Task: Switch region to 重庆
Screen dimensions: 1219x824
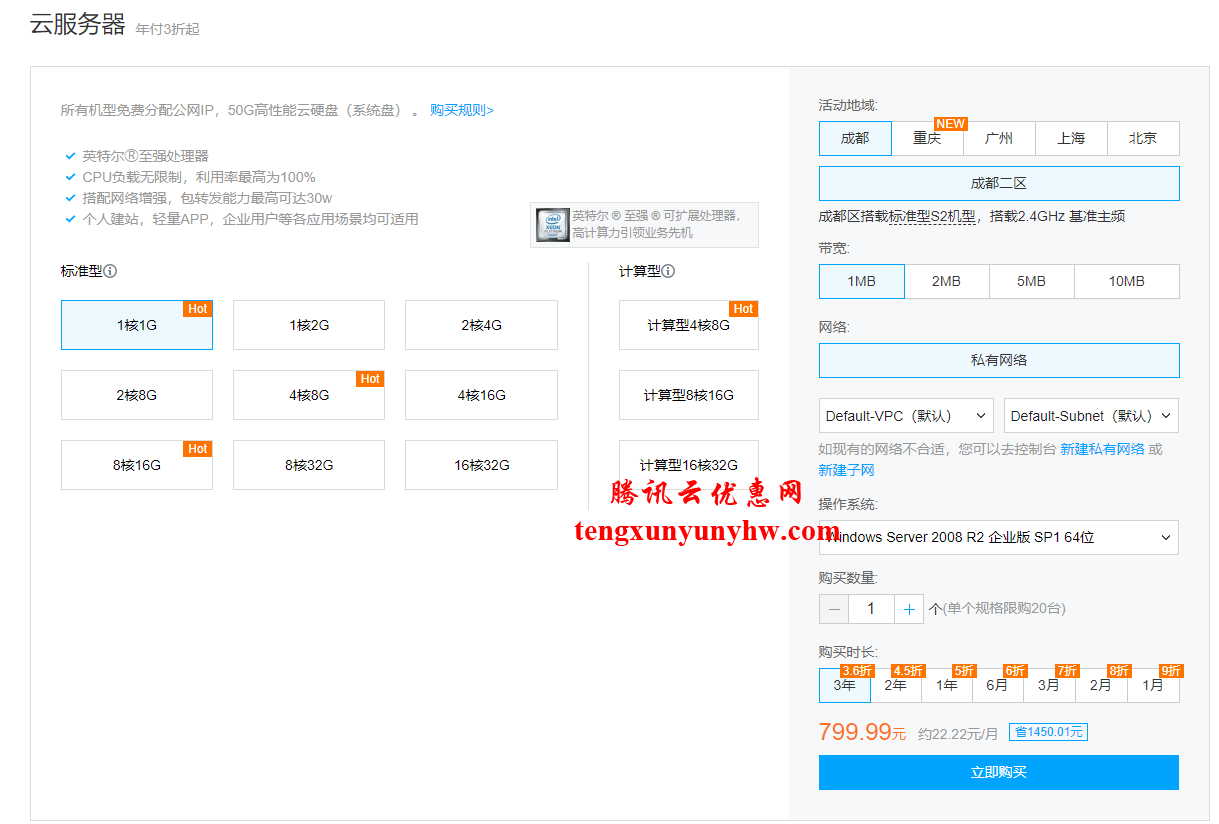Action: (927, 138)
